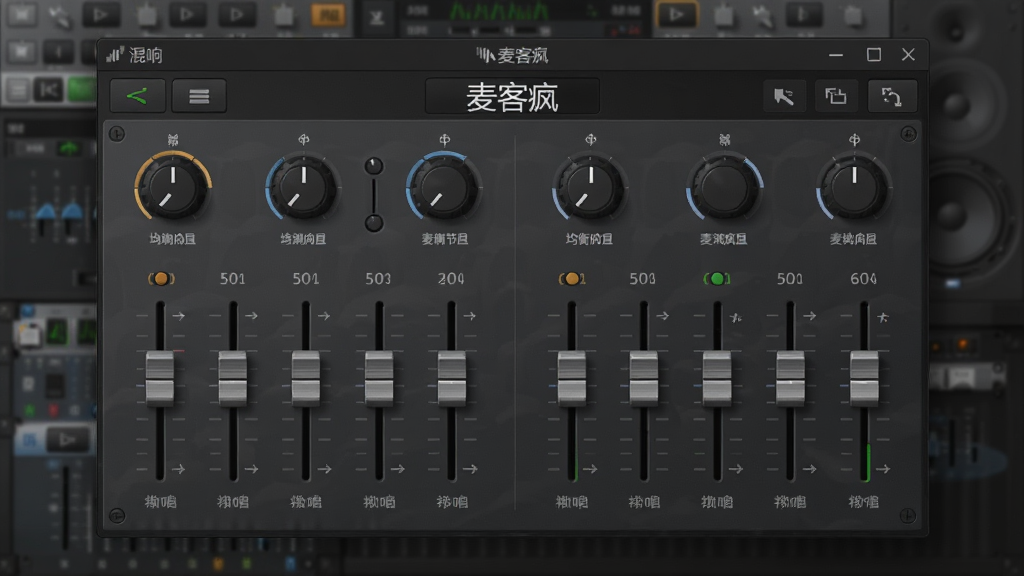Click the 混响 label in title bar
Image resolution: width=1024 pixels, height=576 pixels.
point(145,56)
